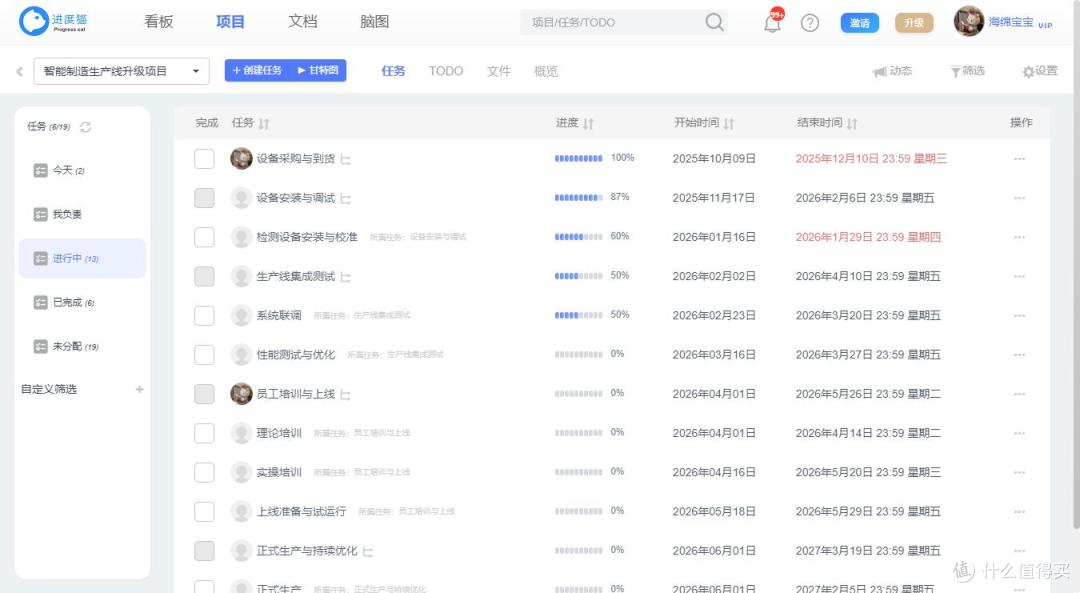Screen dimensions: 1080x593
Task: Open the 智能制造生产线升级项目 project dropdown
Action: tap(121, 71)
